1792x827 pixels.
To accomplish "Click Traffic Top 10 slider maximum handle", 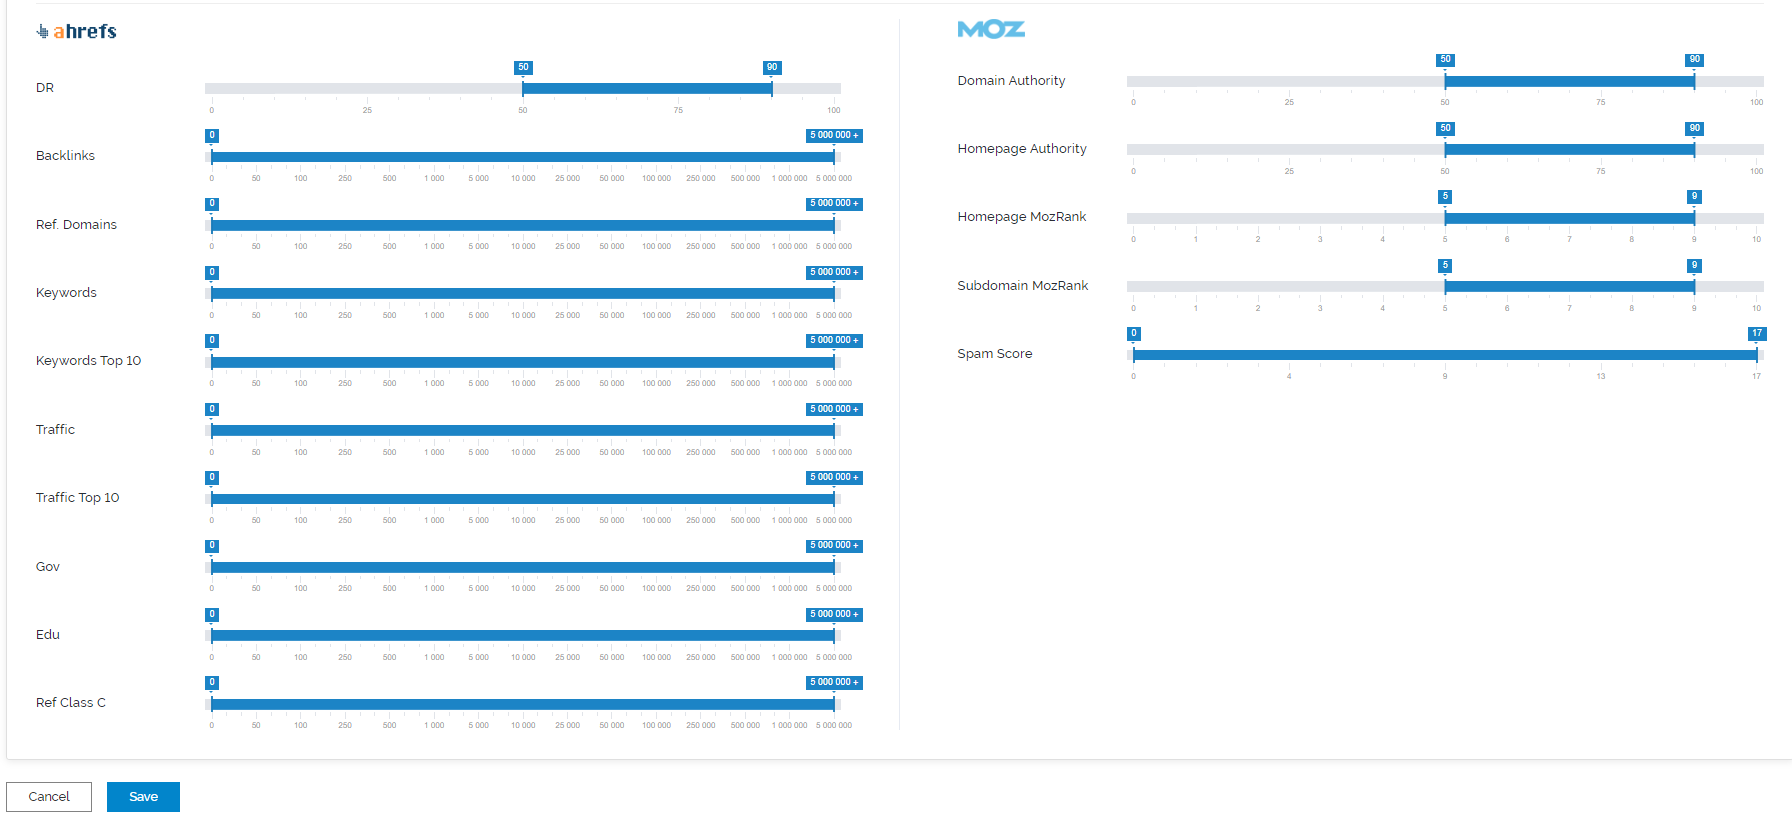I will 834,498.
